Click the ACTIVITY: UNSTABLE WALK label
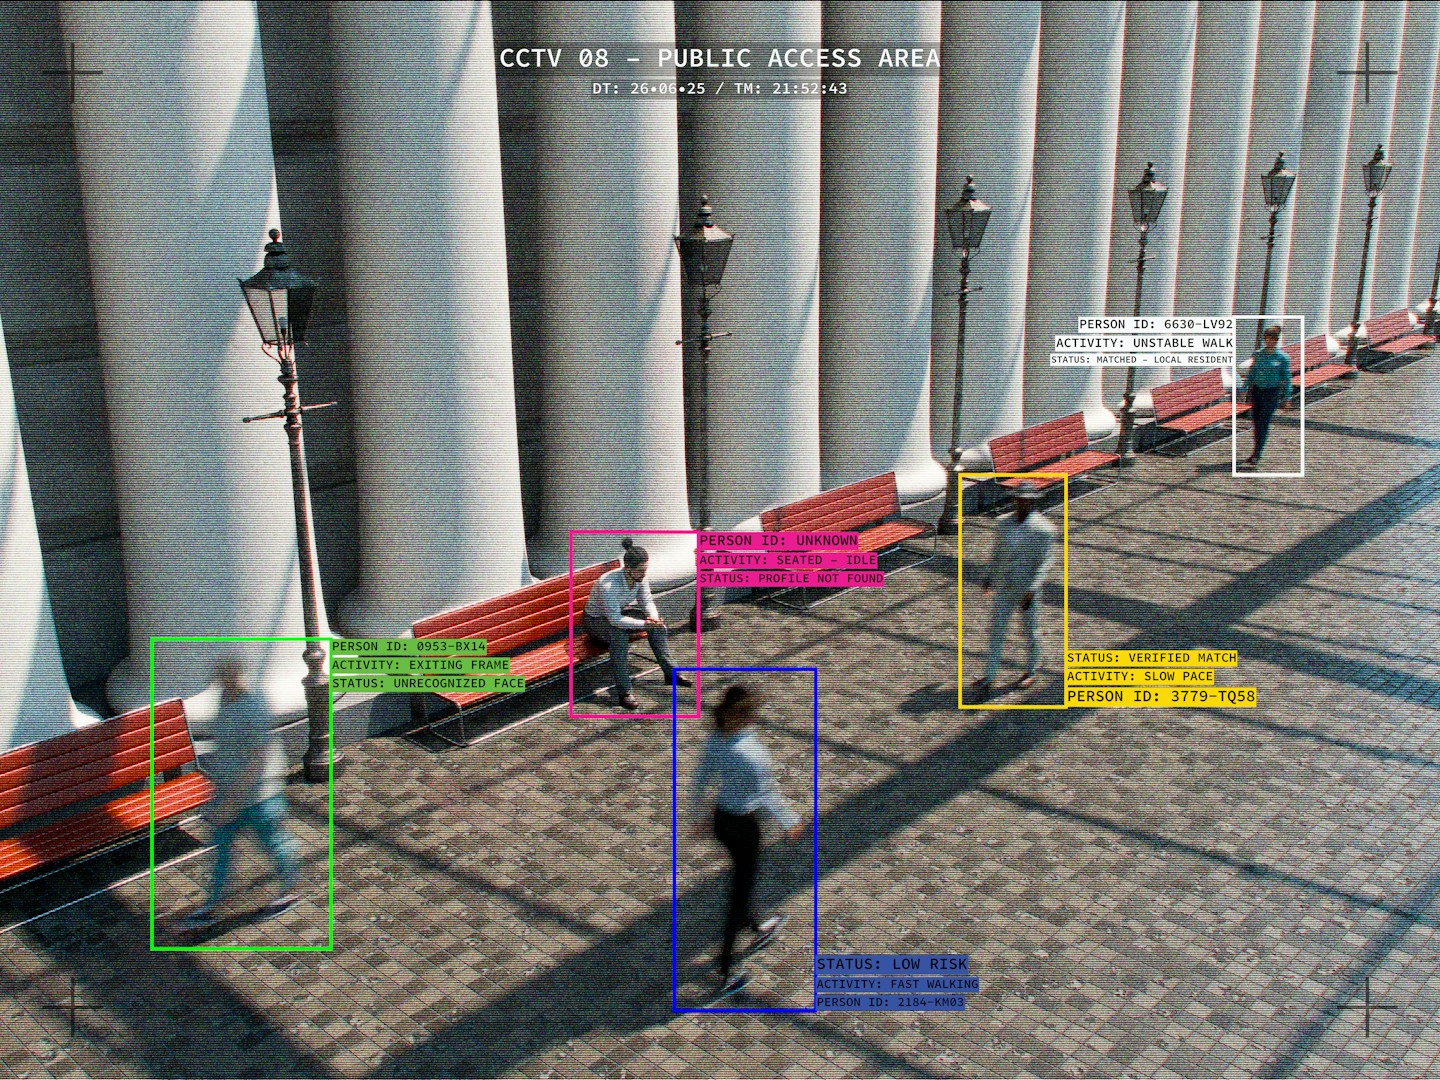Viewport: 1440px width, 1080px height. pyautogui.click(x=1145, y=343)
